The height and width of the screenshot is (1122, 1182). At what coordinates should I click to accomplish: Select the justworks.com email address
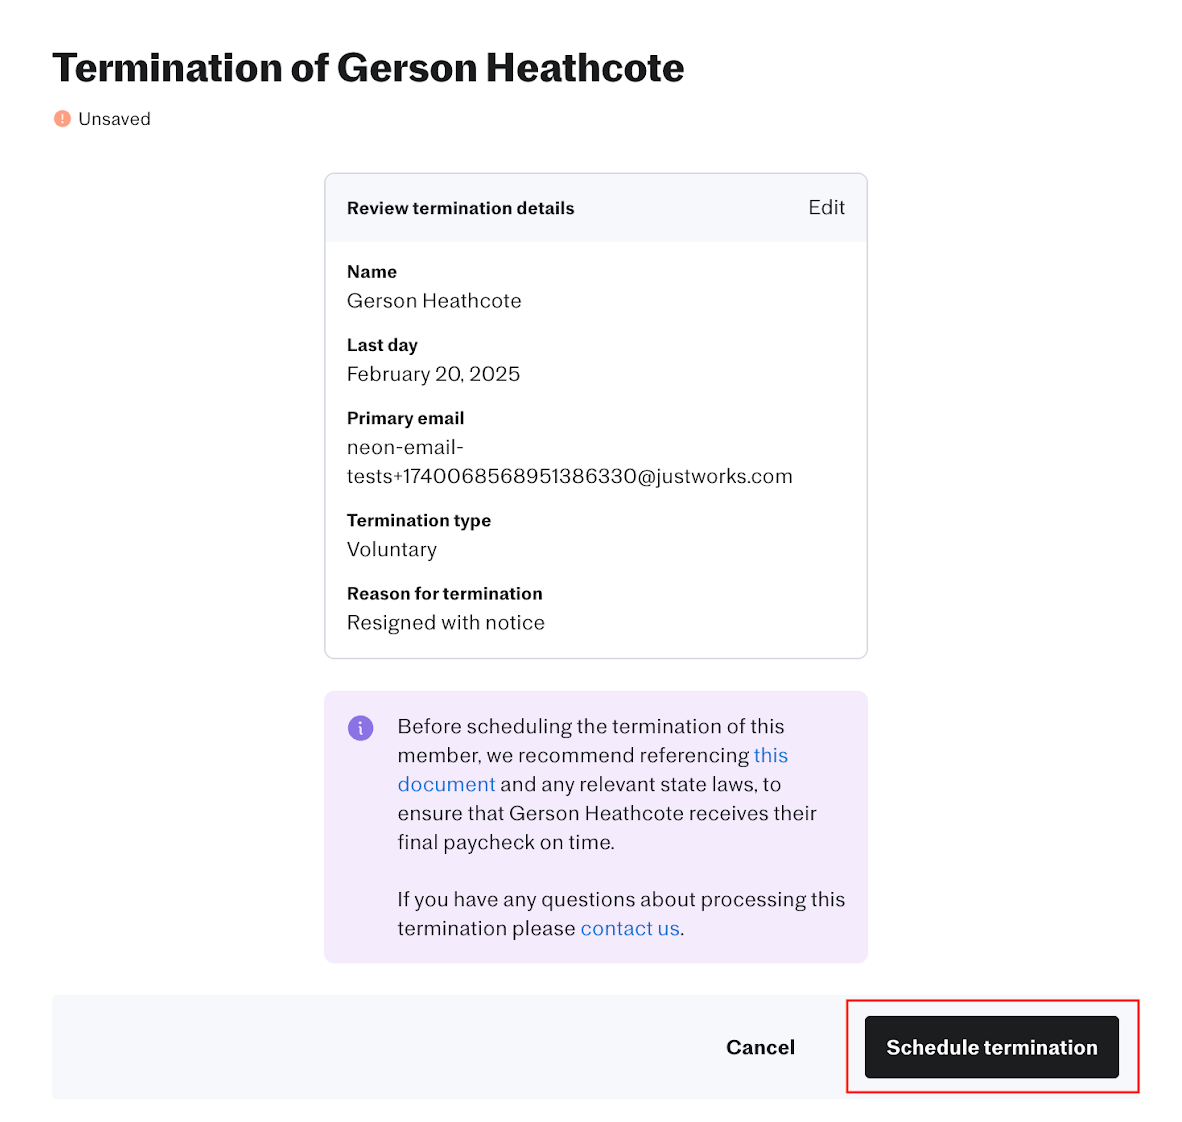[569, 477]
